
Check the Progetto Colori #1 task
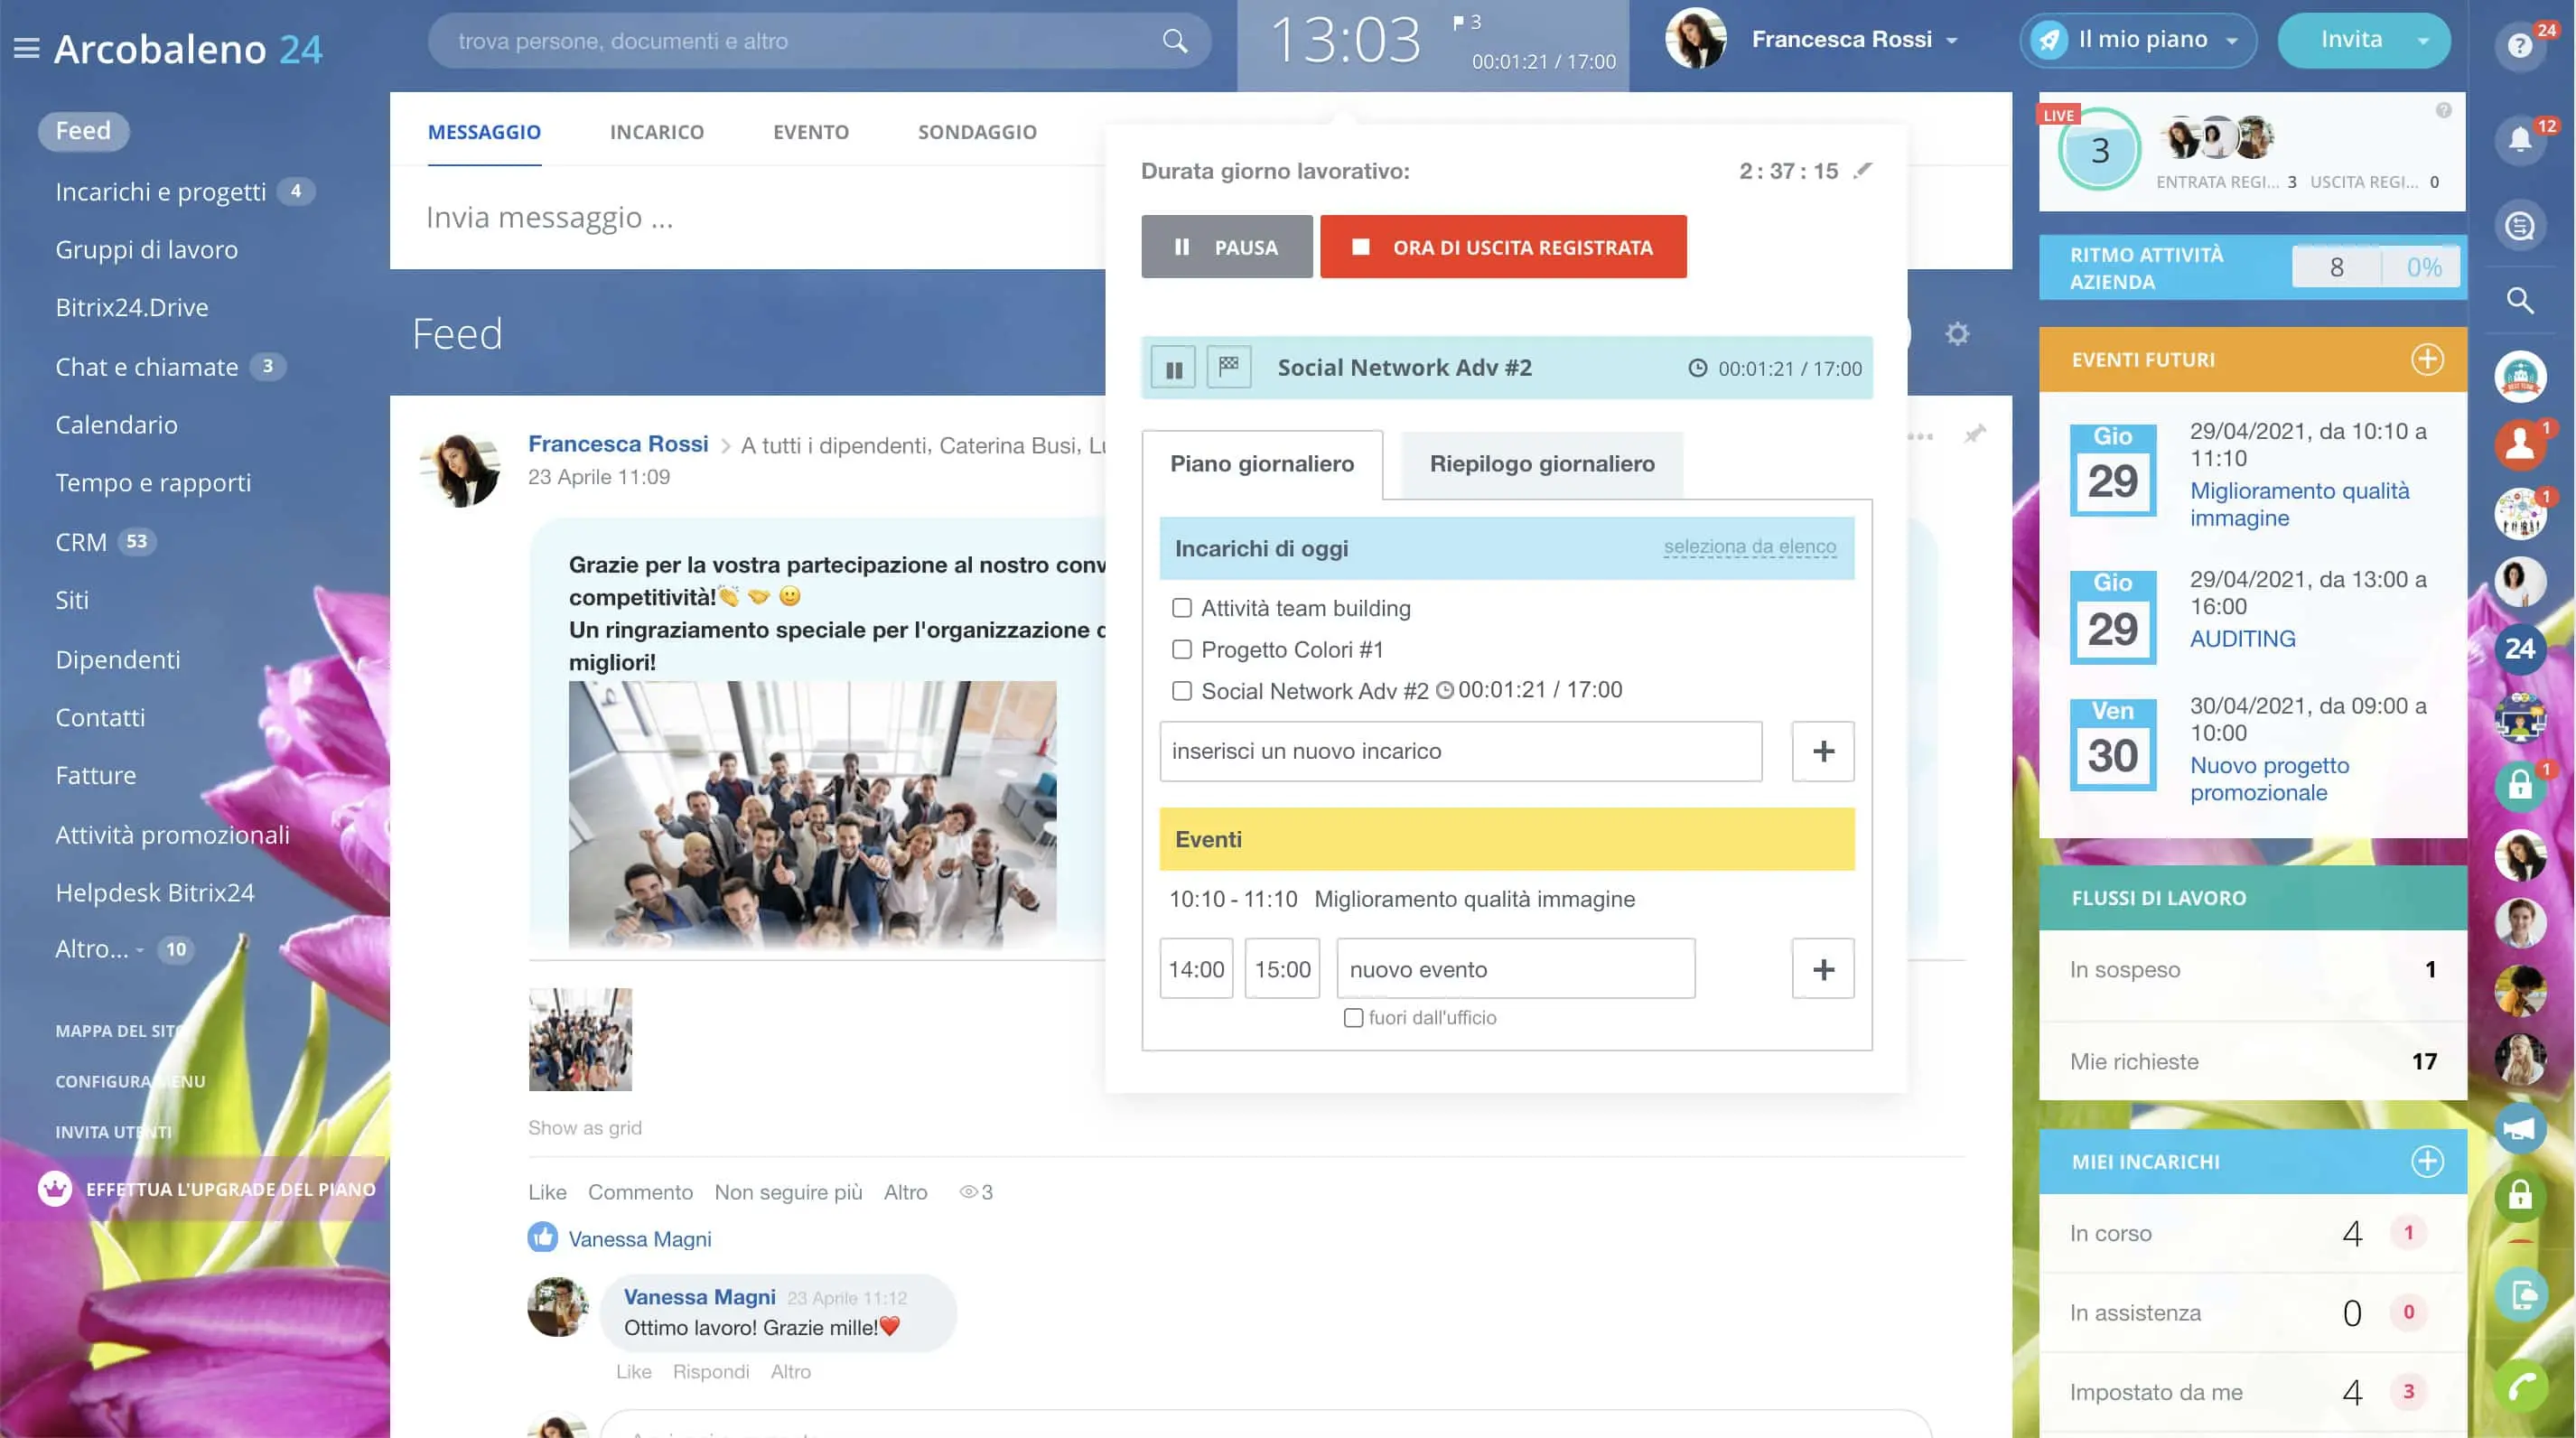(1181, 649)
